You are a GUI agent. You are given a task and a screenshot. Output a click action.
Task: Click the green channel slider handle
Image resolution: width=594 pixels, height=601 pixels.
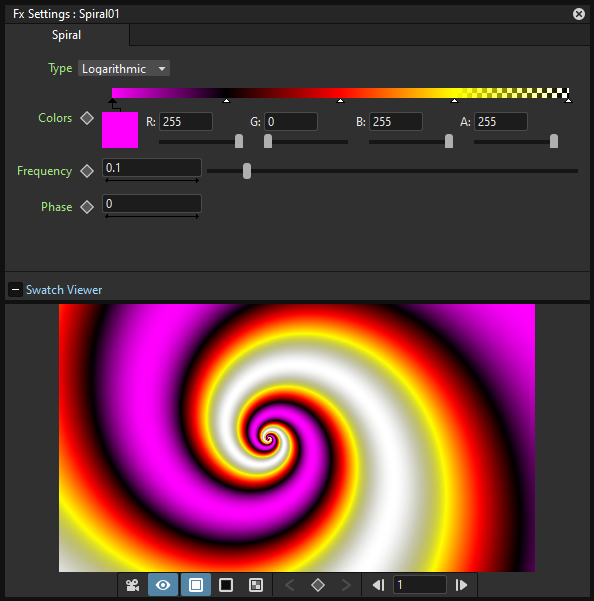point(268,141)
